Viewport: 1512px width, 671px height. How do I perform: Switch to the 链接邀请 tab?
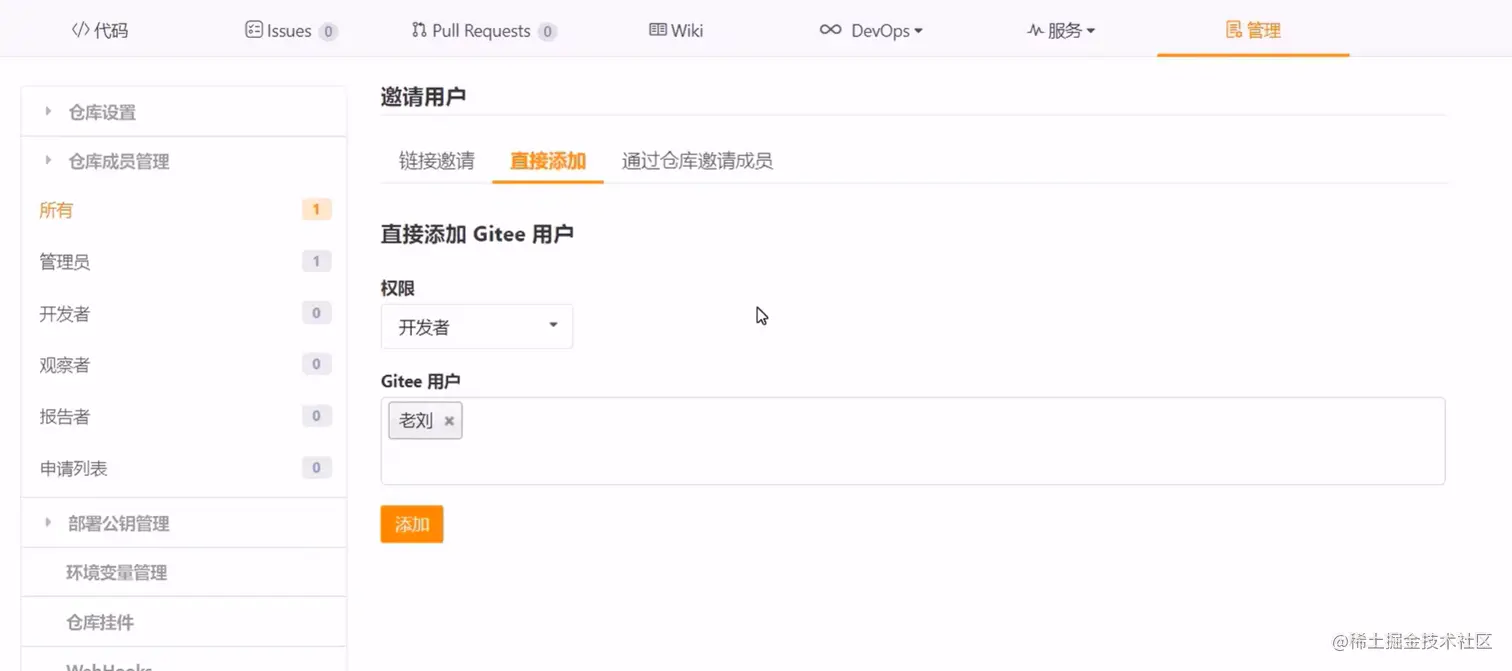[x=436, y=161]
